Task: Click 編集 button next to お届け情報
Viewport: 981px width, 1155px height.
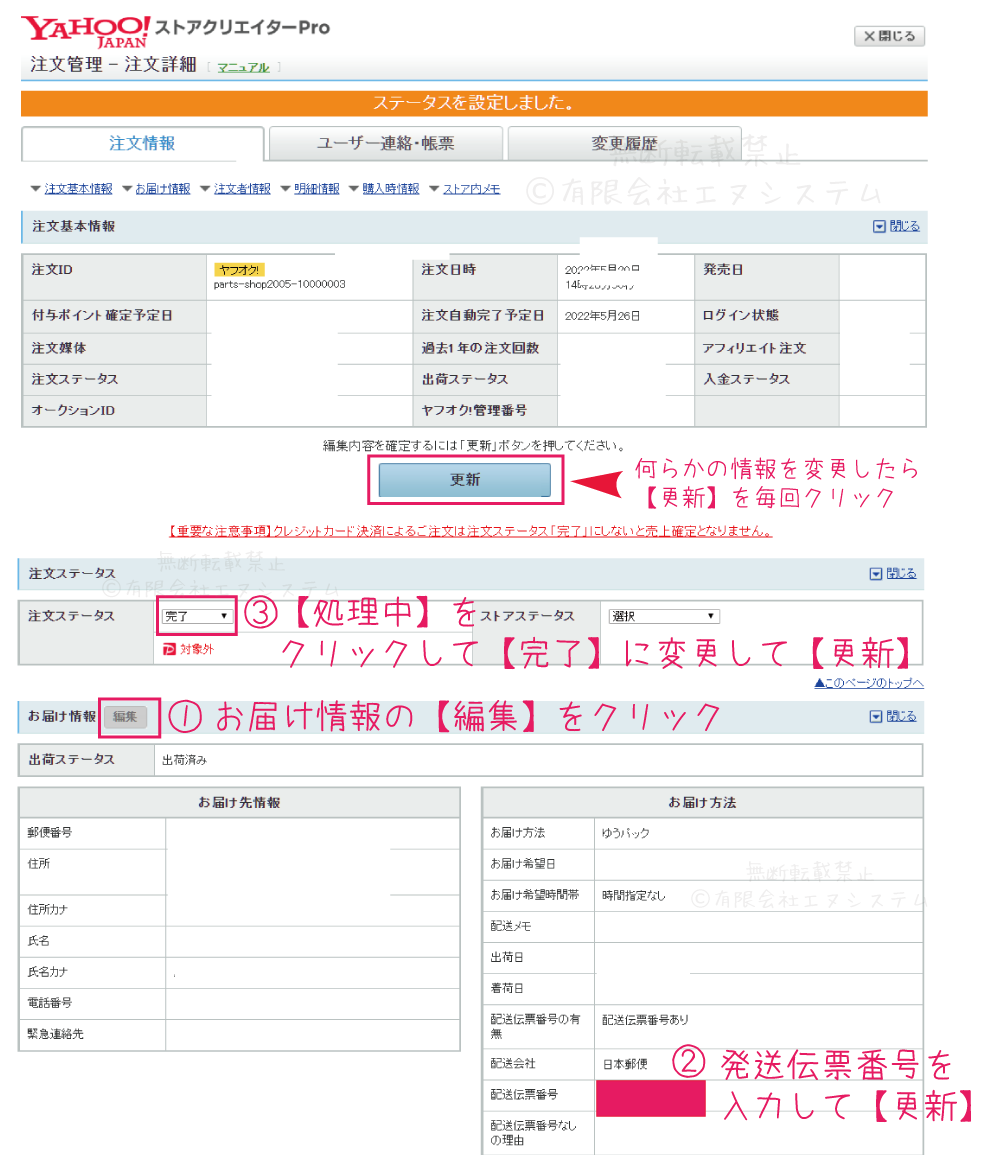Action: [x=125, y=717]
